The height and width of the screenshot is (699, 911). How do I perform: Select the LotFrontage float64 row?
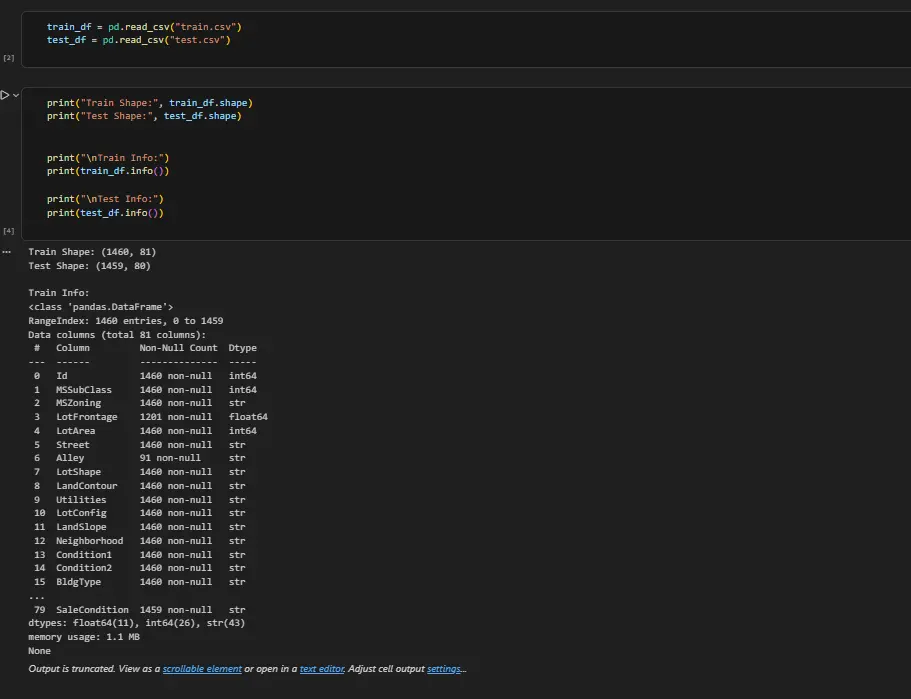click(150, 417)
